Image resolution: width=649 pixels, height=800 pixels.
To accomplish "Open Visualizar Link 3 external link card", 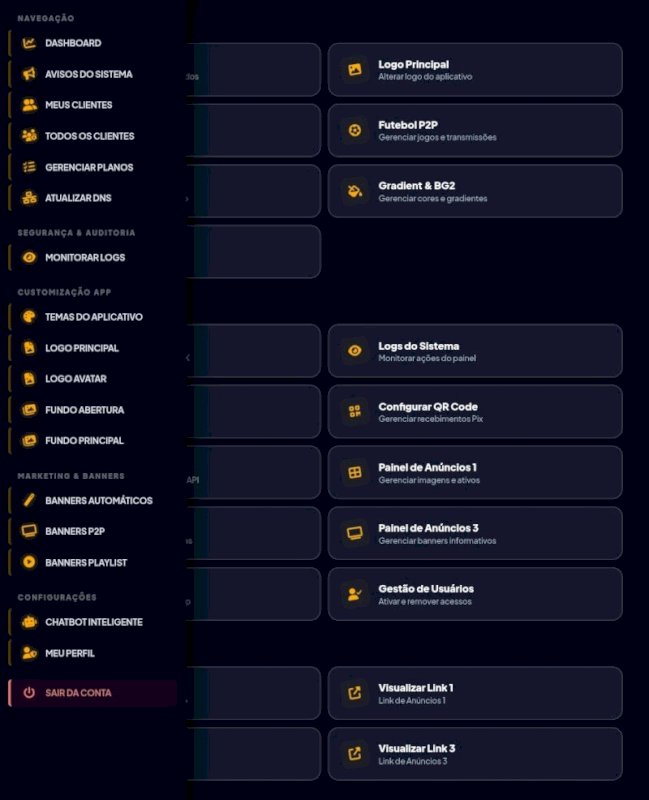I will [x=475, y=754].
